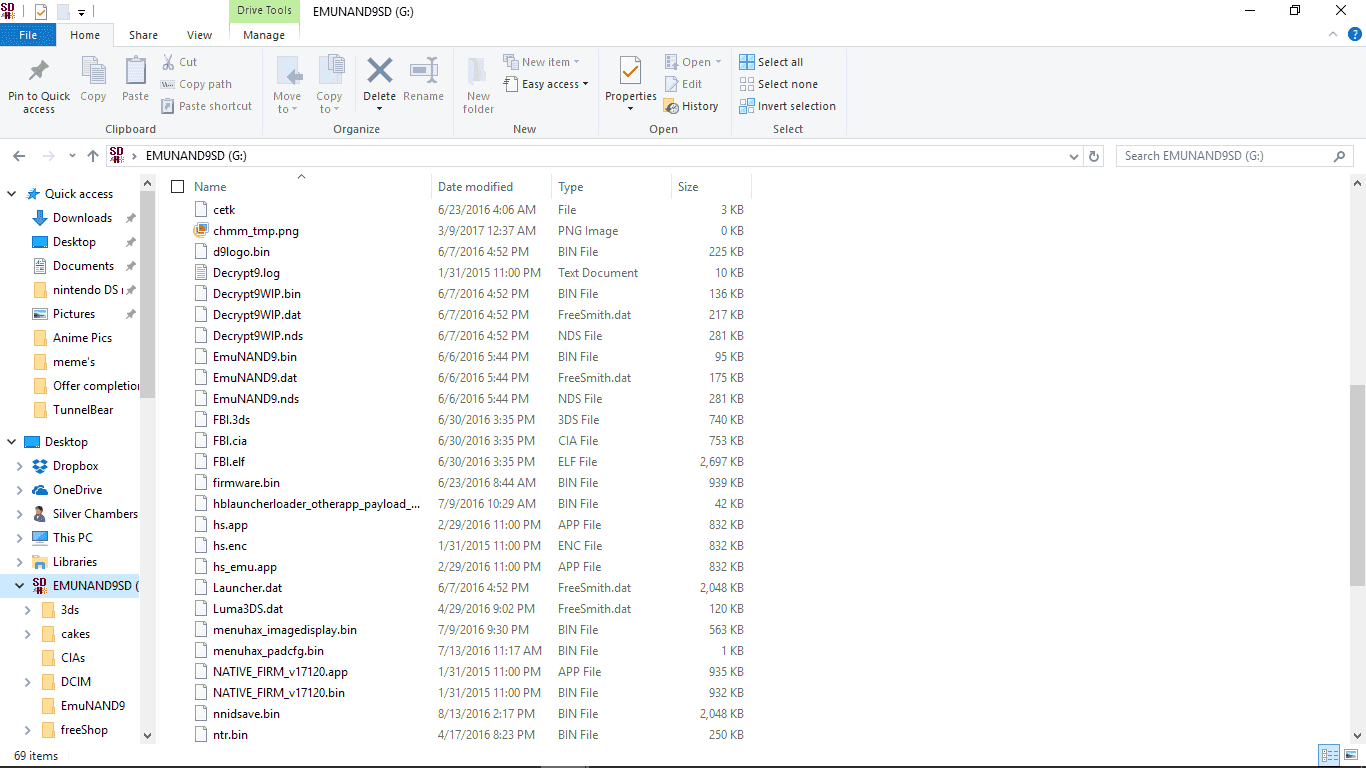This screenshot has height=768, width=1366.
Task: Click the Rename ribbon icon
Action: point(424,70)
